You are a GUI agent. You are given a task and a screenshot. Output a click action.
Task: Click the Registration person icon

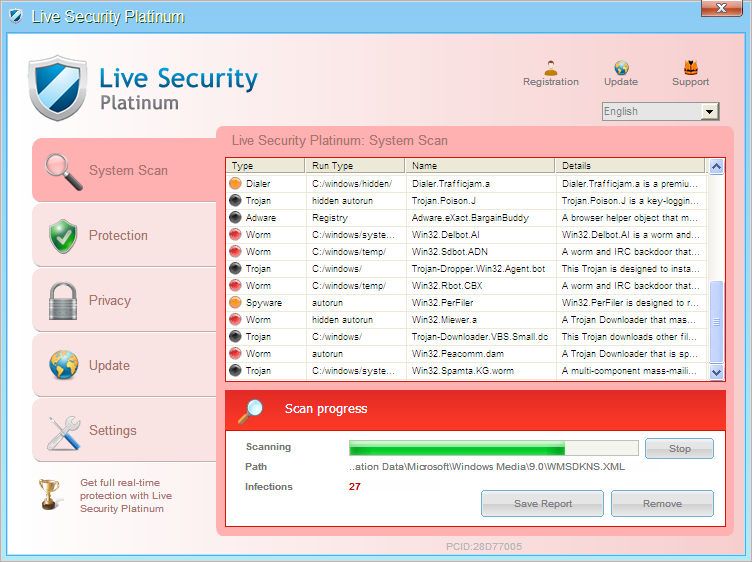(551, 68)
